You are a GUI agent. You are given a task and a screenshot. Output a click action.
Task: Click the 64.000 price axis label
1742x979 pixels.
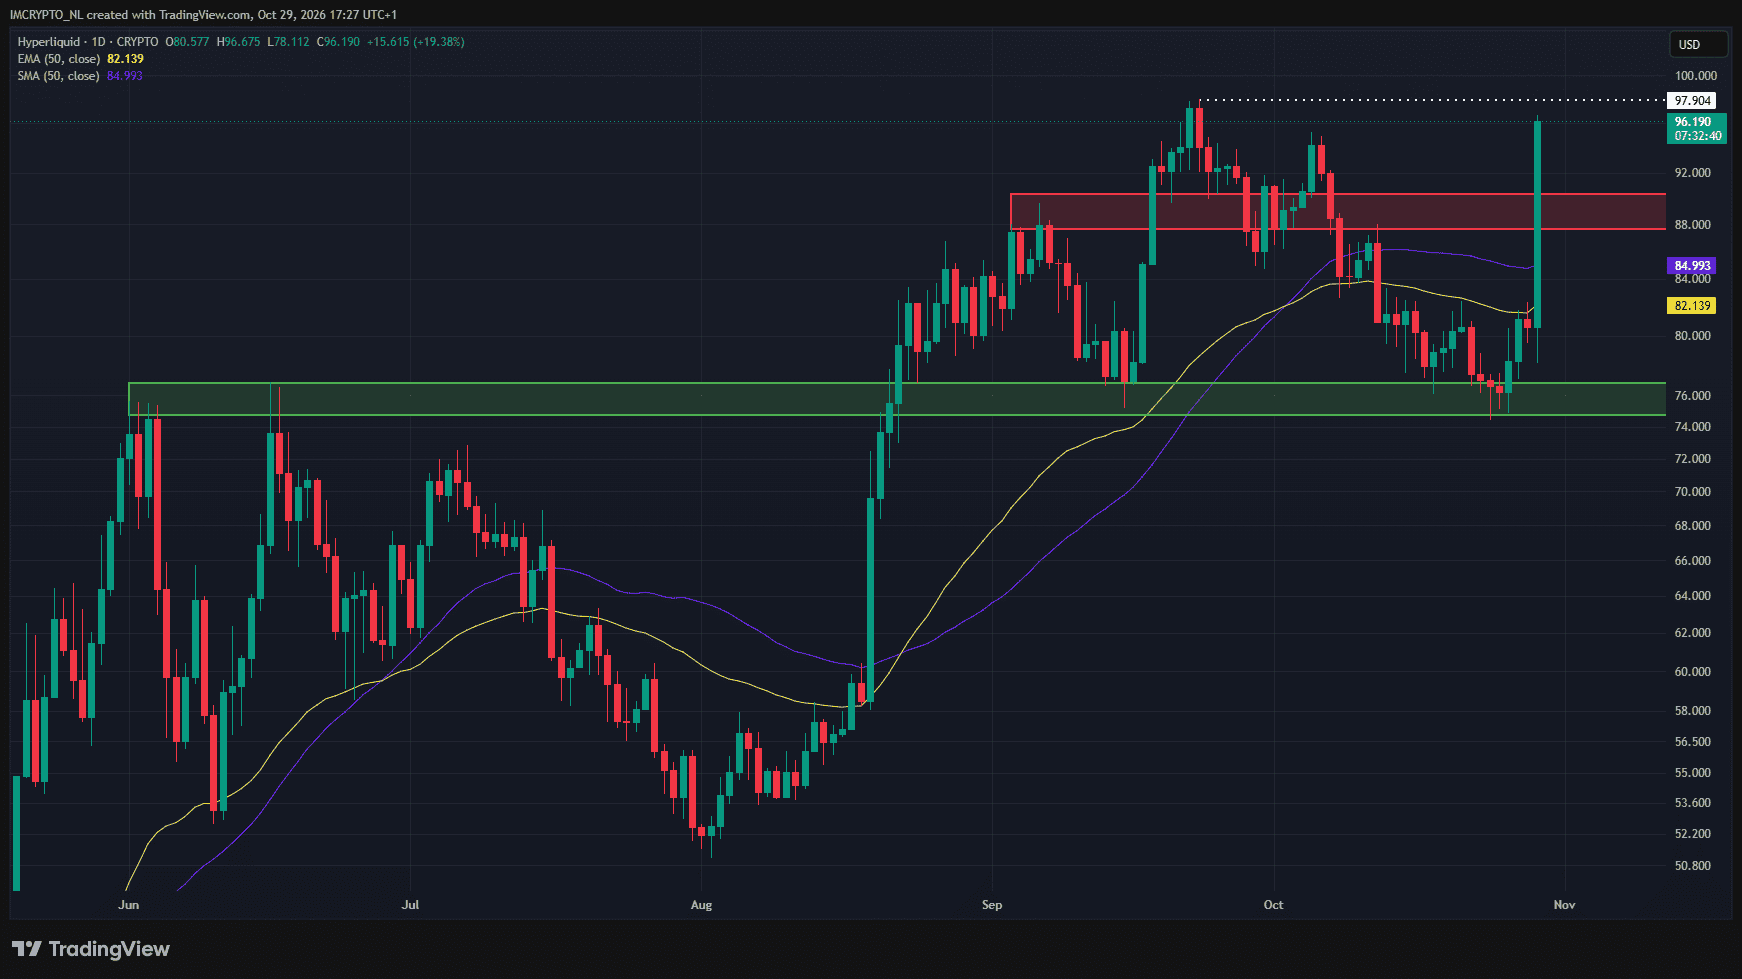pyautogui.click(x=1693, y=596)
